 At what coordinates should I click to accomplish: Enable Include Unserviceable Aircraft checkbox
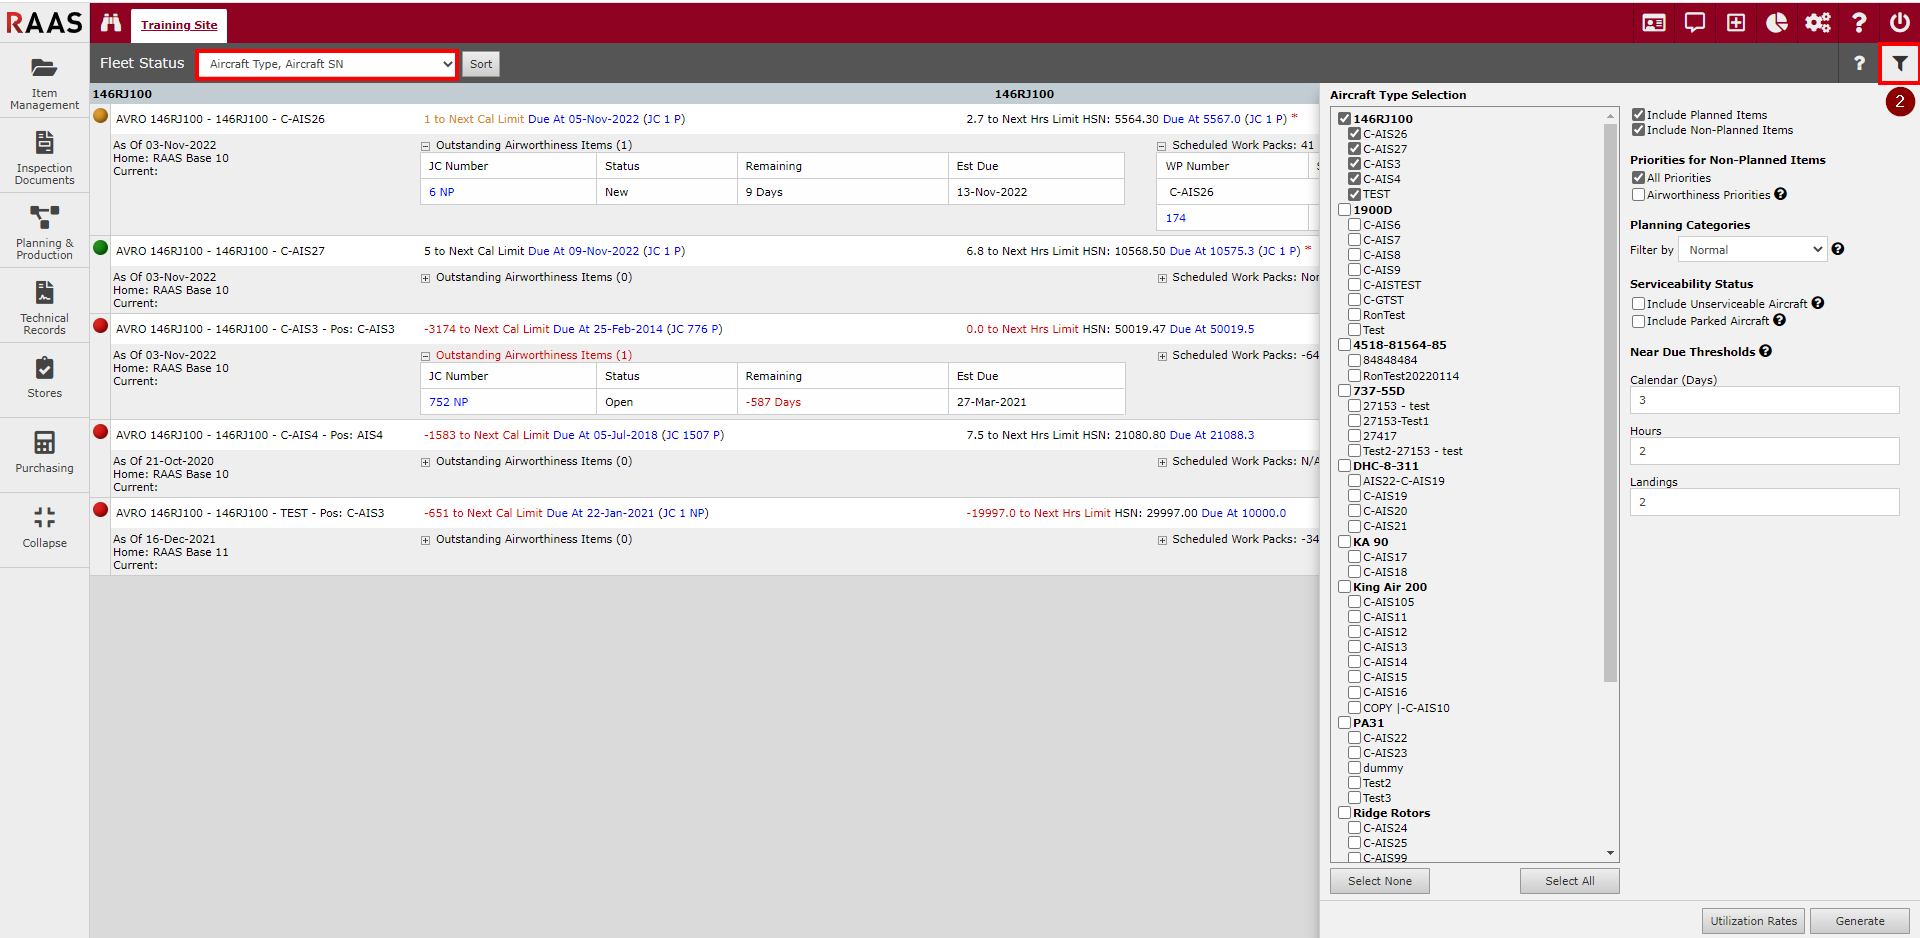coord(1638,304)
